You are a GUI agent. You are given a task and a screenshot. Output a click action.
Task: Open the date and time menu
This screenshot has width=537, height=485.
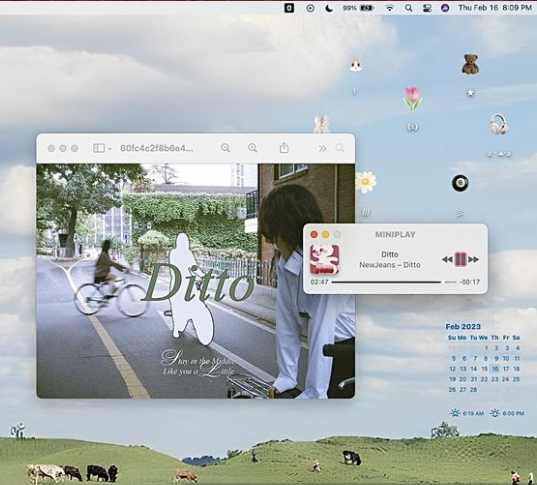[x=495, y=8]
